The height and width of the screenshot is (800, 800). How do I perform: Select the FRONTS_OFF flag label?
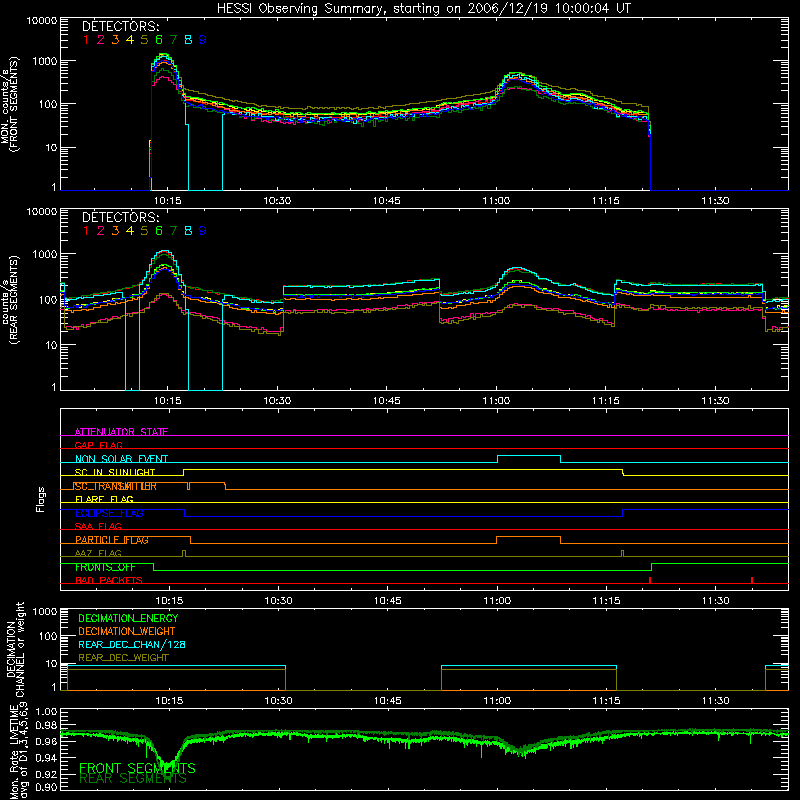click(x=105, y=567)
